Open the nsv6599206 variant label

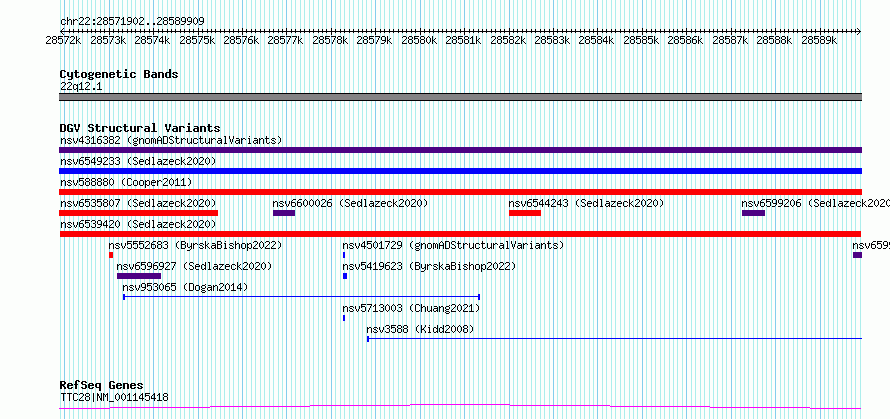[x=816, y=203]
